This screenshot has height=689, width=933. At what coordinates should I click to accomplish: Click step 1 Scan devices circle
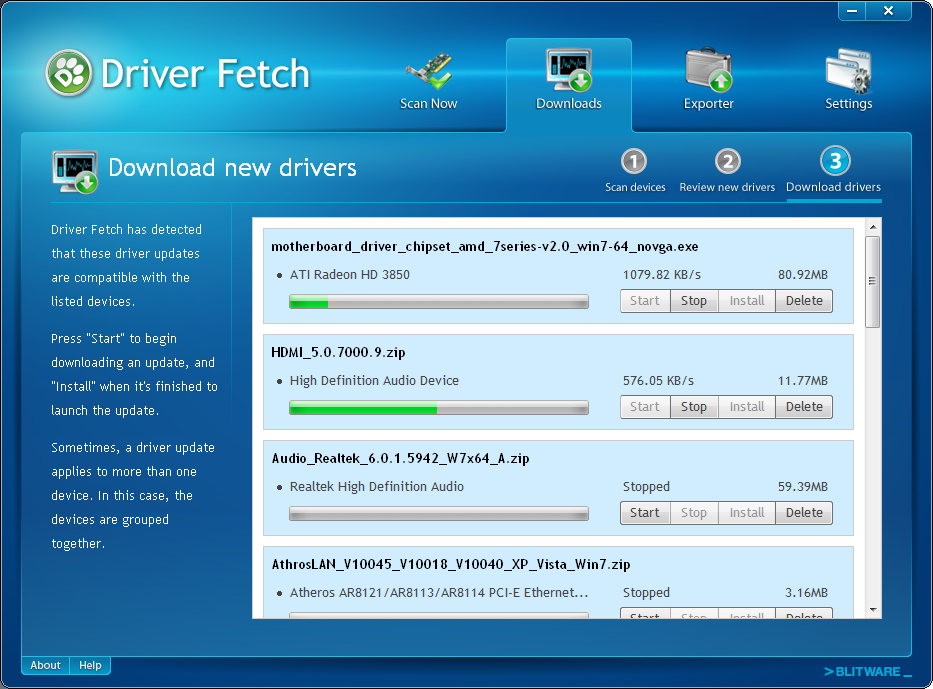pos(634,162)
